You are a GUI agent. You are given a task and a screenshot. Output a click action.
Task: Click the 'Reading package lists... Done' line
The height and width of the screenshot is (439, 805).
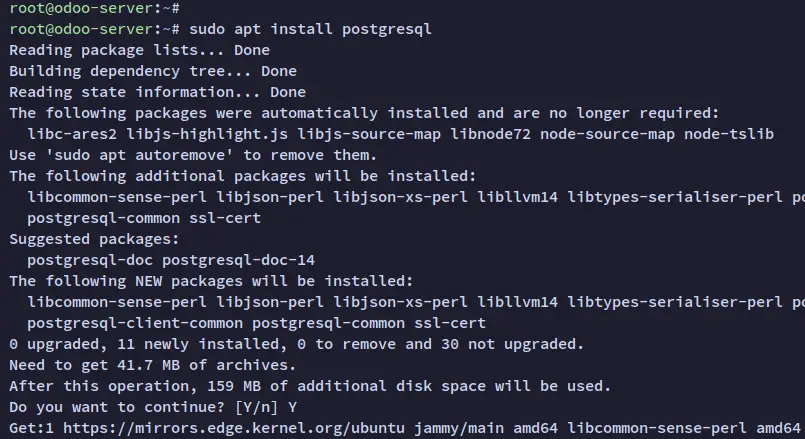click(x=139, y=50)
